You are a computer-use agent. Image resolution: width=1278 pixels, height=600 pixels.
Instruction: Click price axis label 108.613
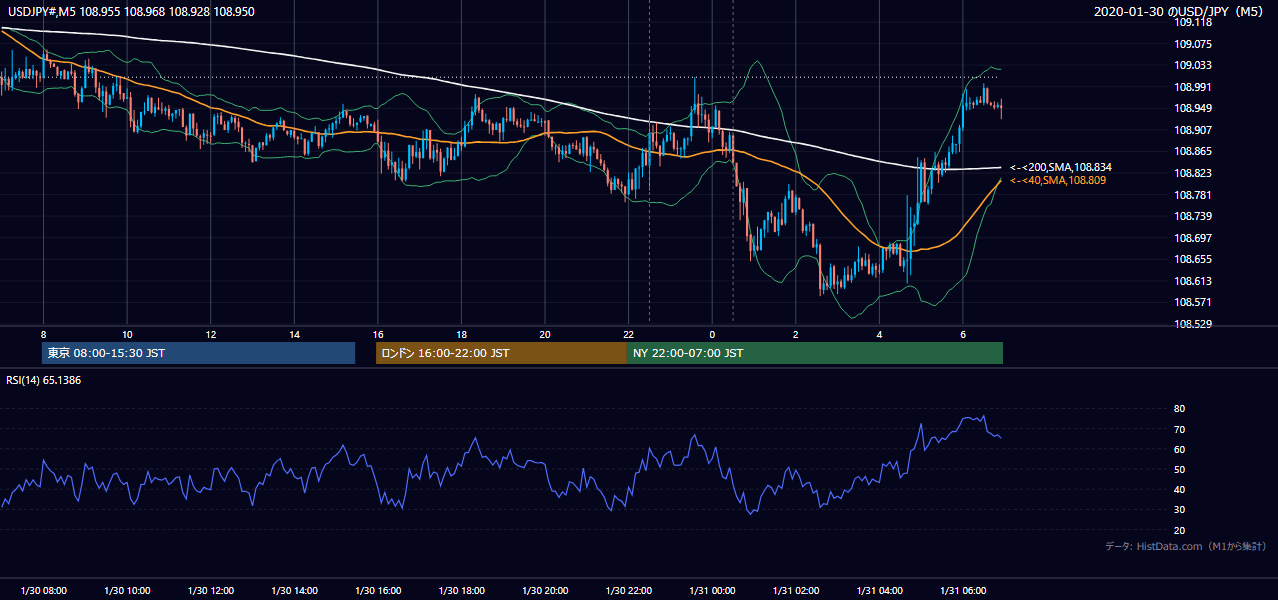click(x=1192, y=281)
